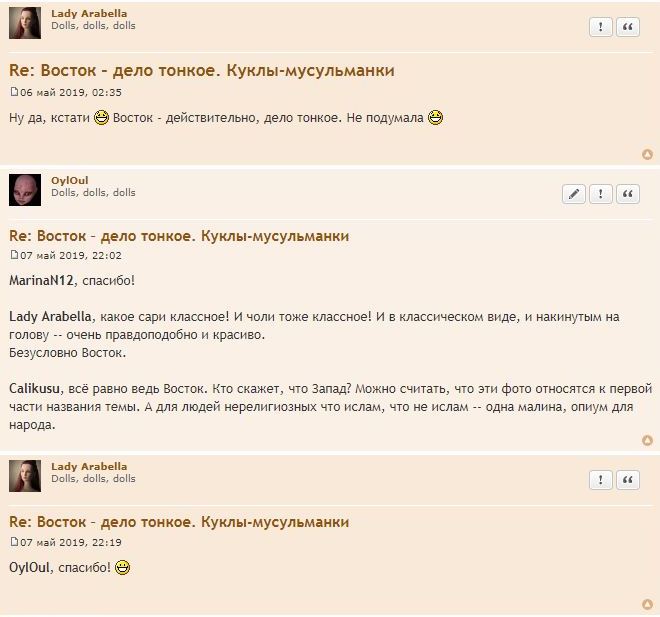Viewport: 660px width, 617px height.
Task: Open first post title 'Re: Восток - дело тонкое'
Action: point(202,70)
